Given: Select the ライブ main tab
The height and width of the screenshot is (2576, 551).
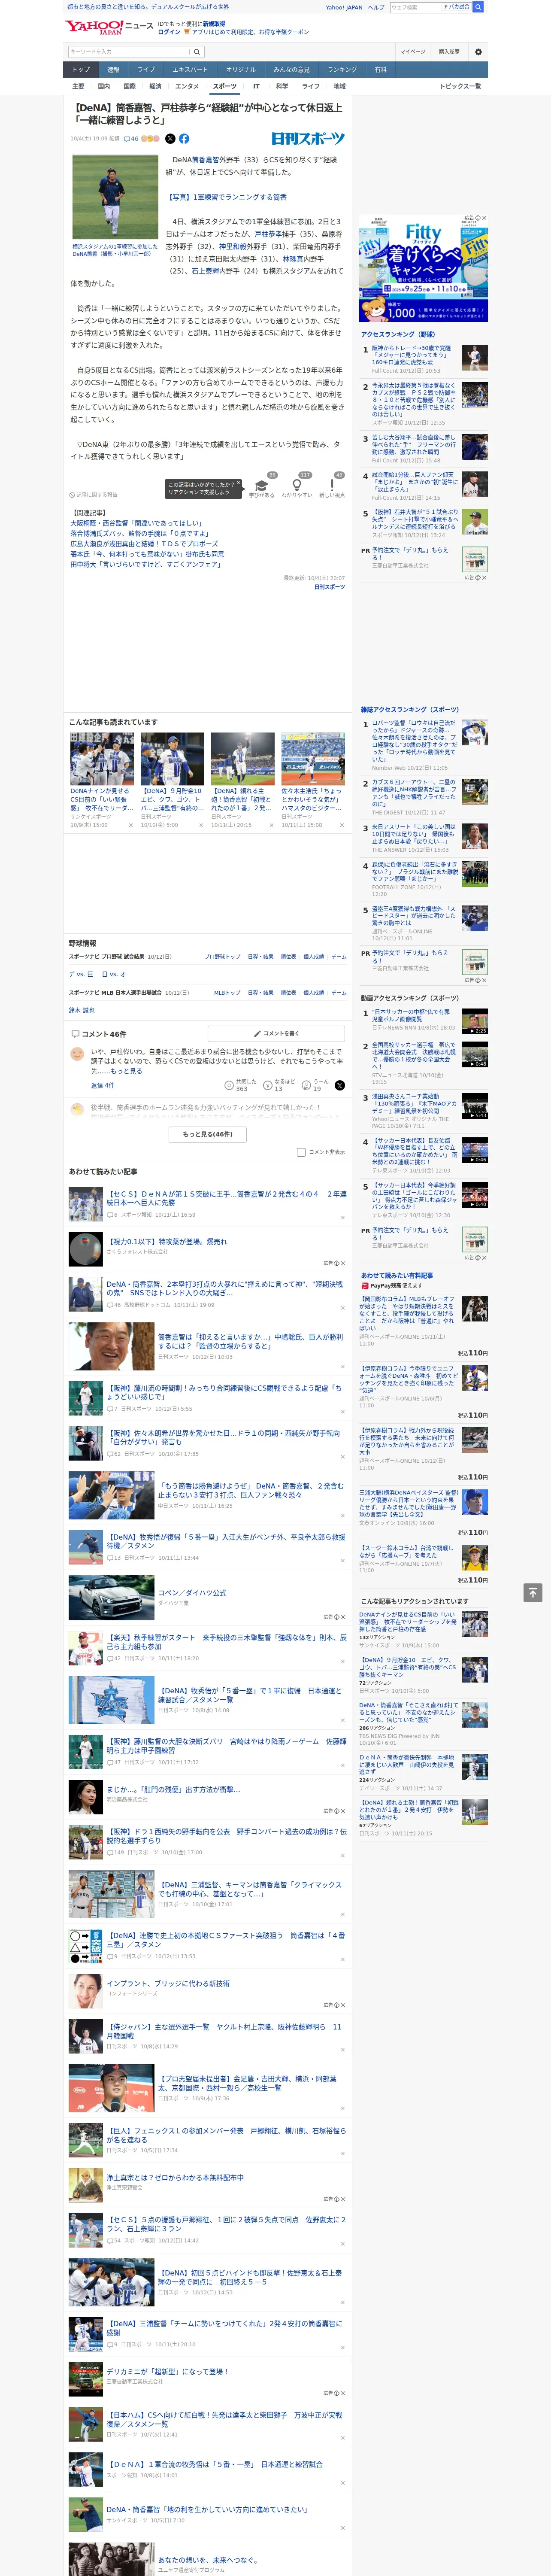Looking at the screenshot, I should pyautogui.click(x=146, y=70).
